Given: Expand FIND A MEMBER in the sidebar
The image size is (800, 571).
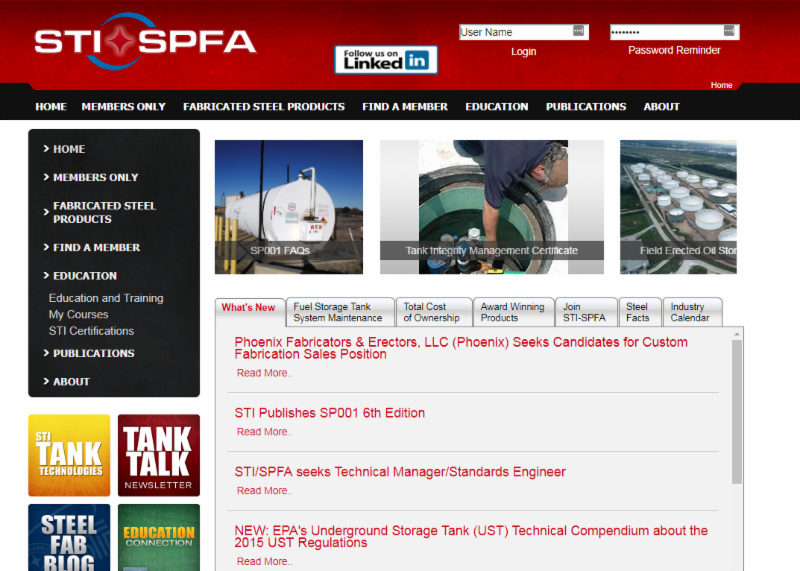Looking at the screenshot, I should coord(92,247).
